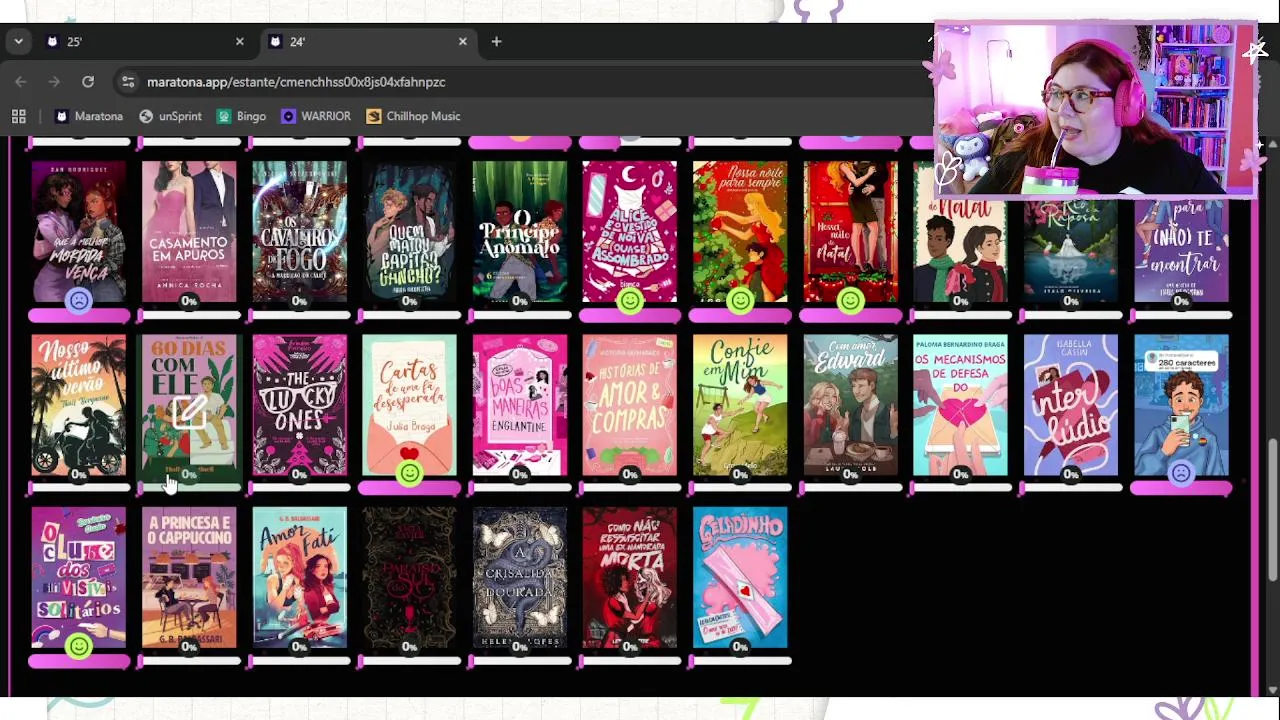Click purple sad face on Que a Melhor Mordida Vença
The height and width of the screenshot is (720, 1280).
pos(79,300)
